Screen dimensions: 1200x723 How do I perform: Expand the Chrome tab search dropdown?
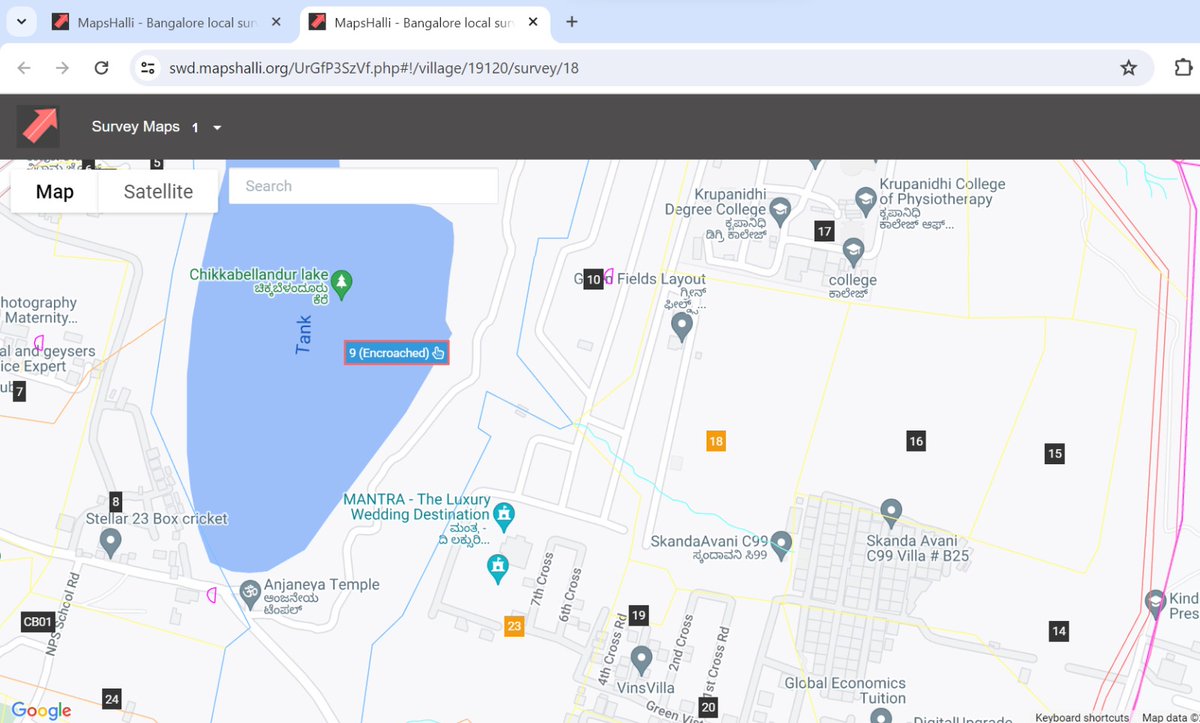(x=21, y=21)
